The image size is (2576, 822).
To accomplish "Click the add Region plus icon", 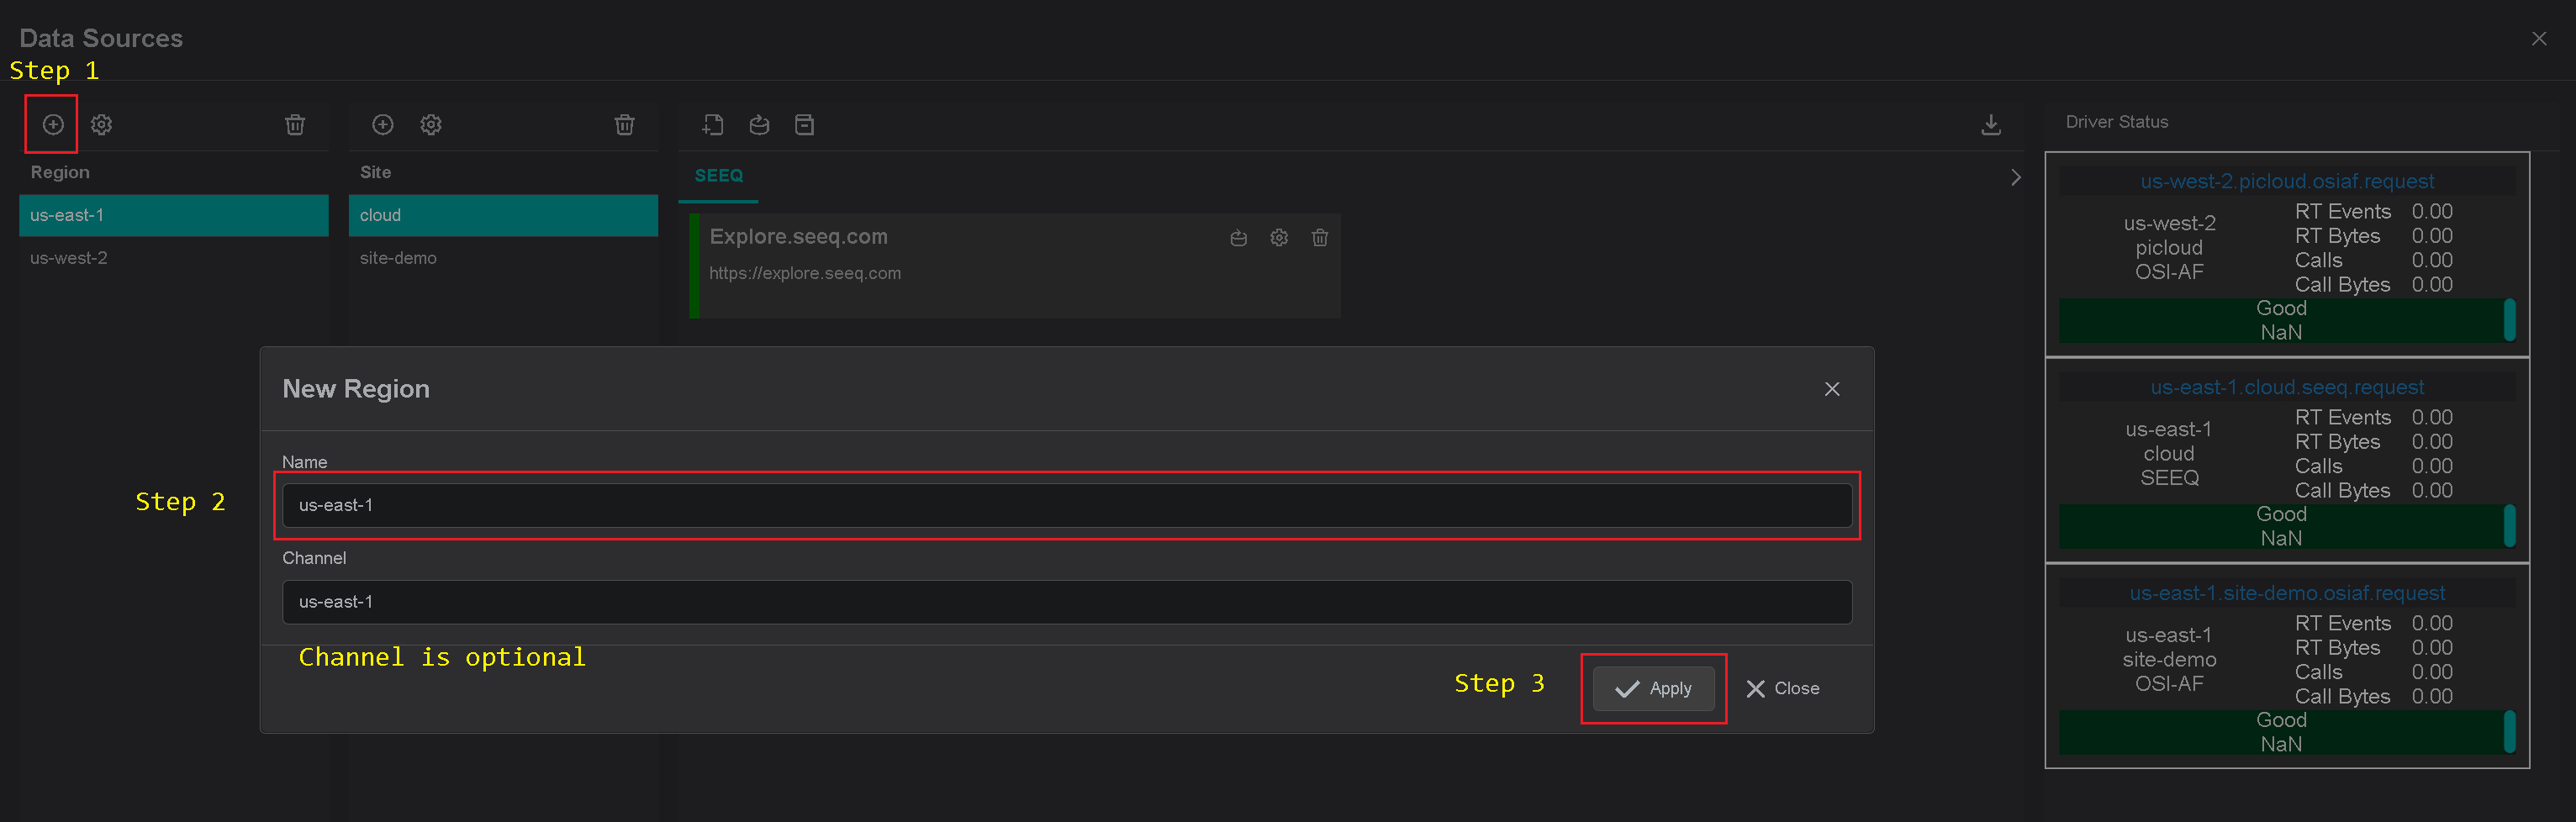I will (x=53, y=124).
